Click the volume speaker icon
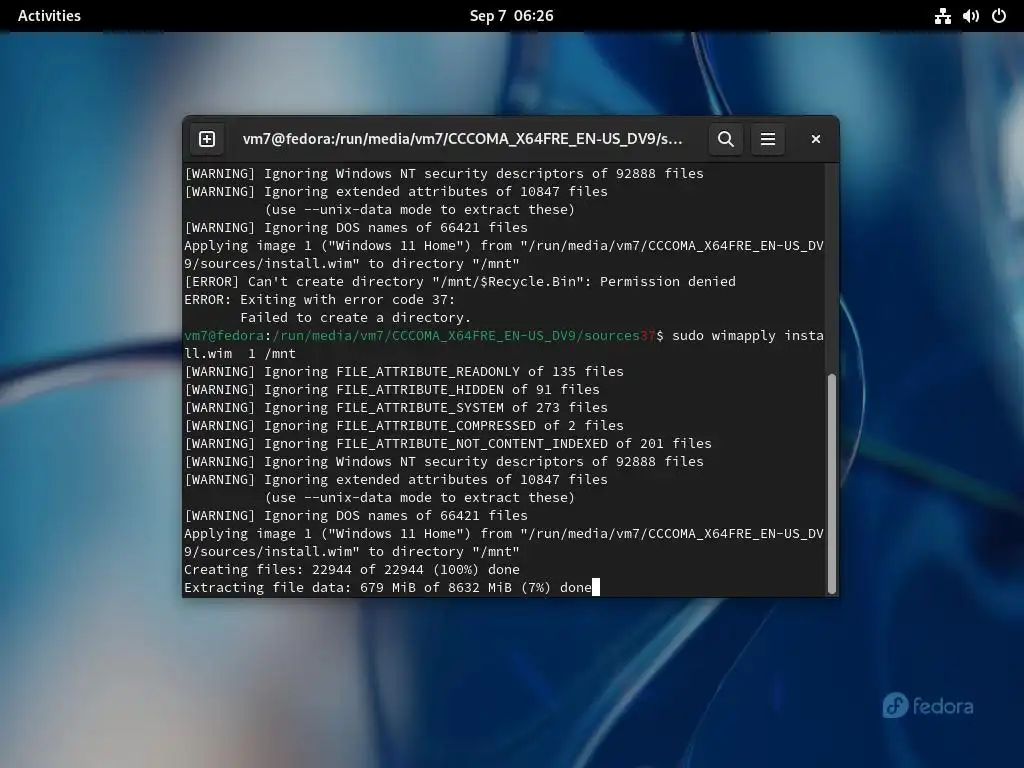1024x768 pixels. pyautogui.click(x=970, y=16)
